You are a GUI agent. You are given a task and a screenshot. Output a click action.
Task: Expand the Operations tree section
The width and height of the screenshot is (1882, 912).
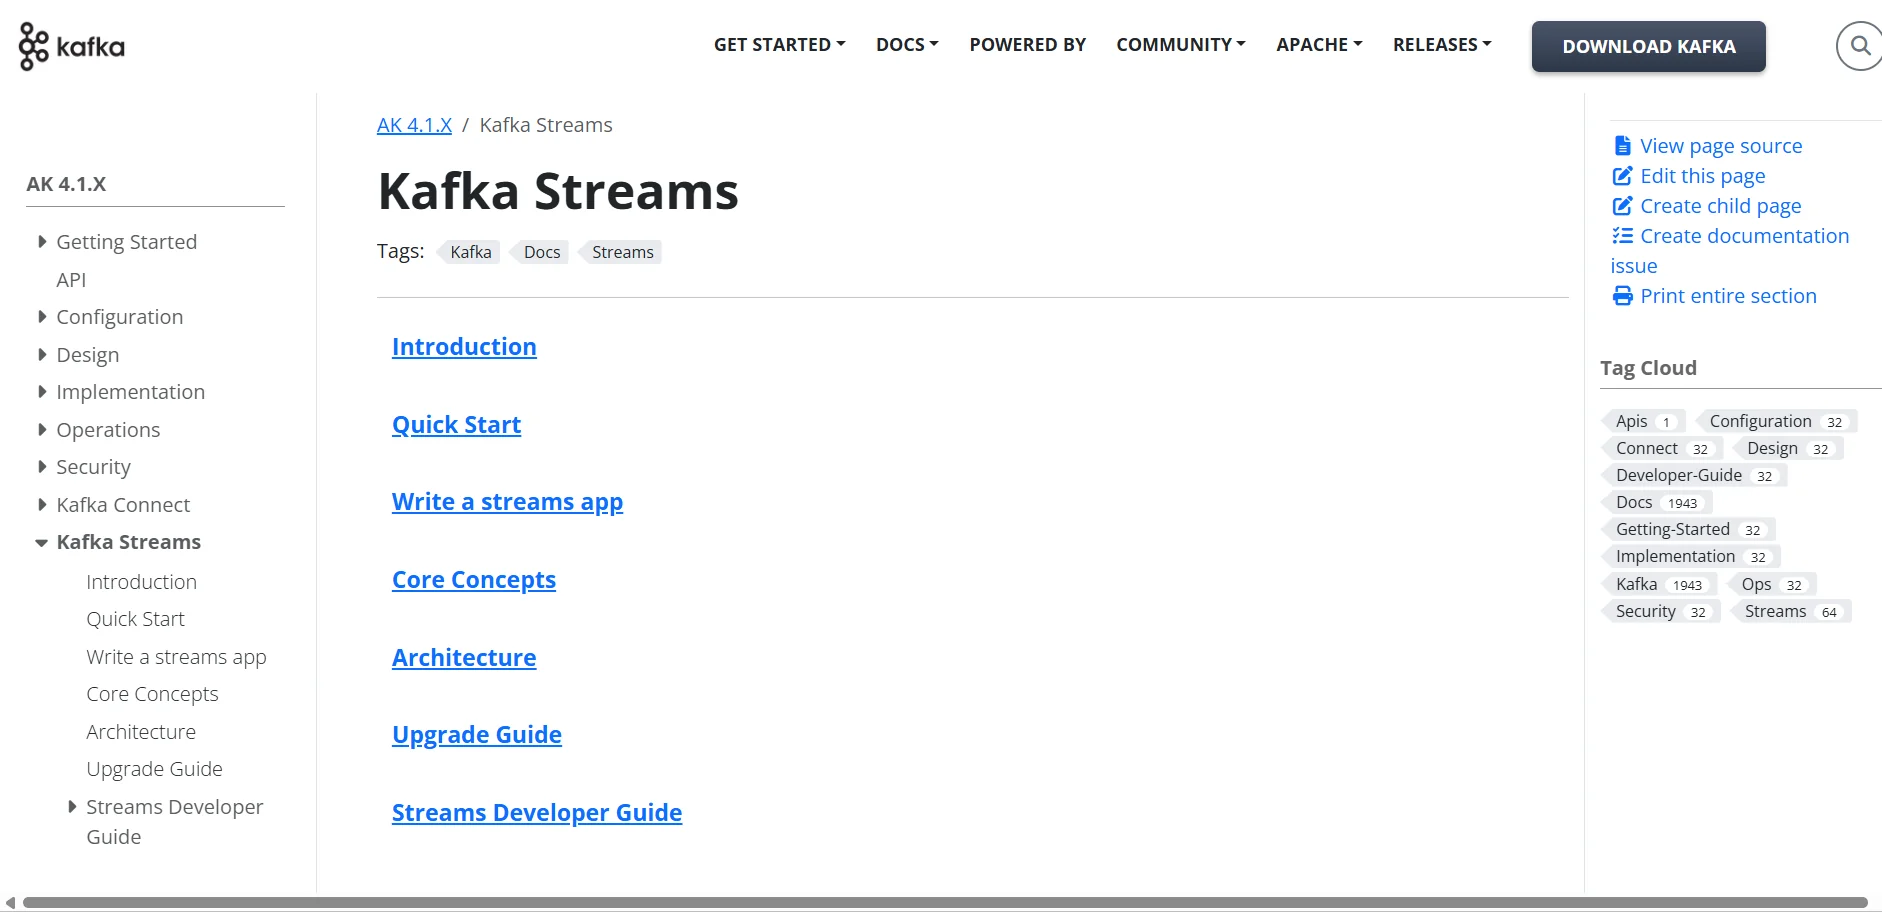point(42,429)
